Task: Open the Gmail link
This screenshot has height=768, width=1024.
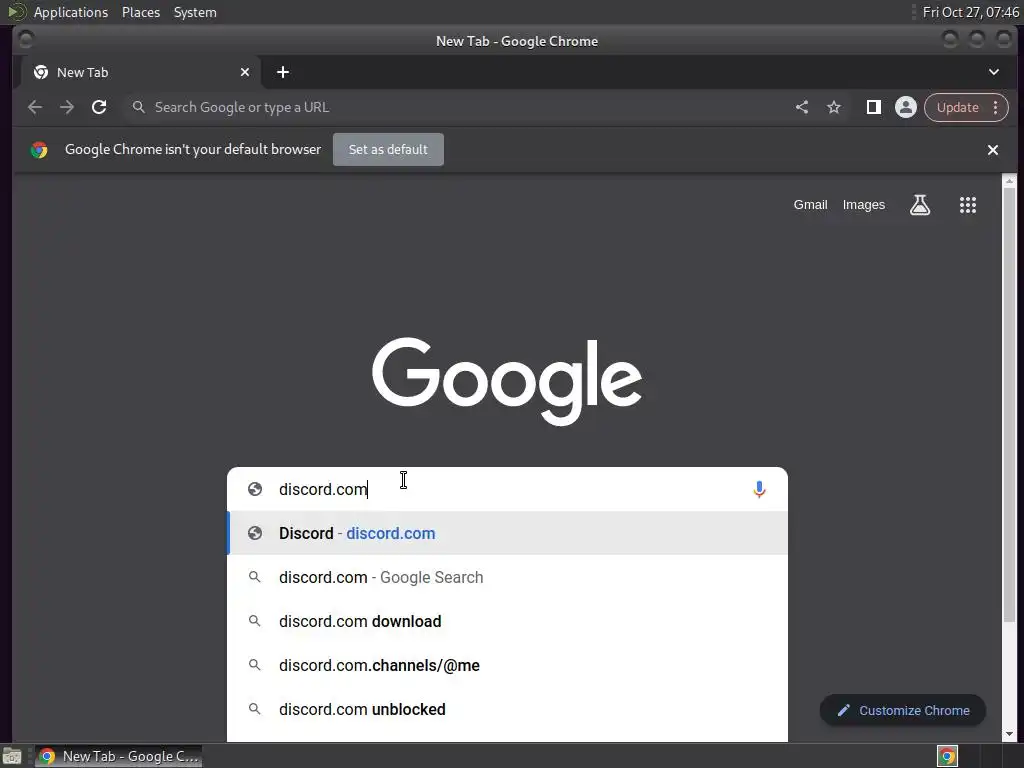Action: click(810, 205)
